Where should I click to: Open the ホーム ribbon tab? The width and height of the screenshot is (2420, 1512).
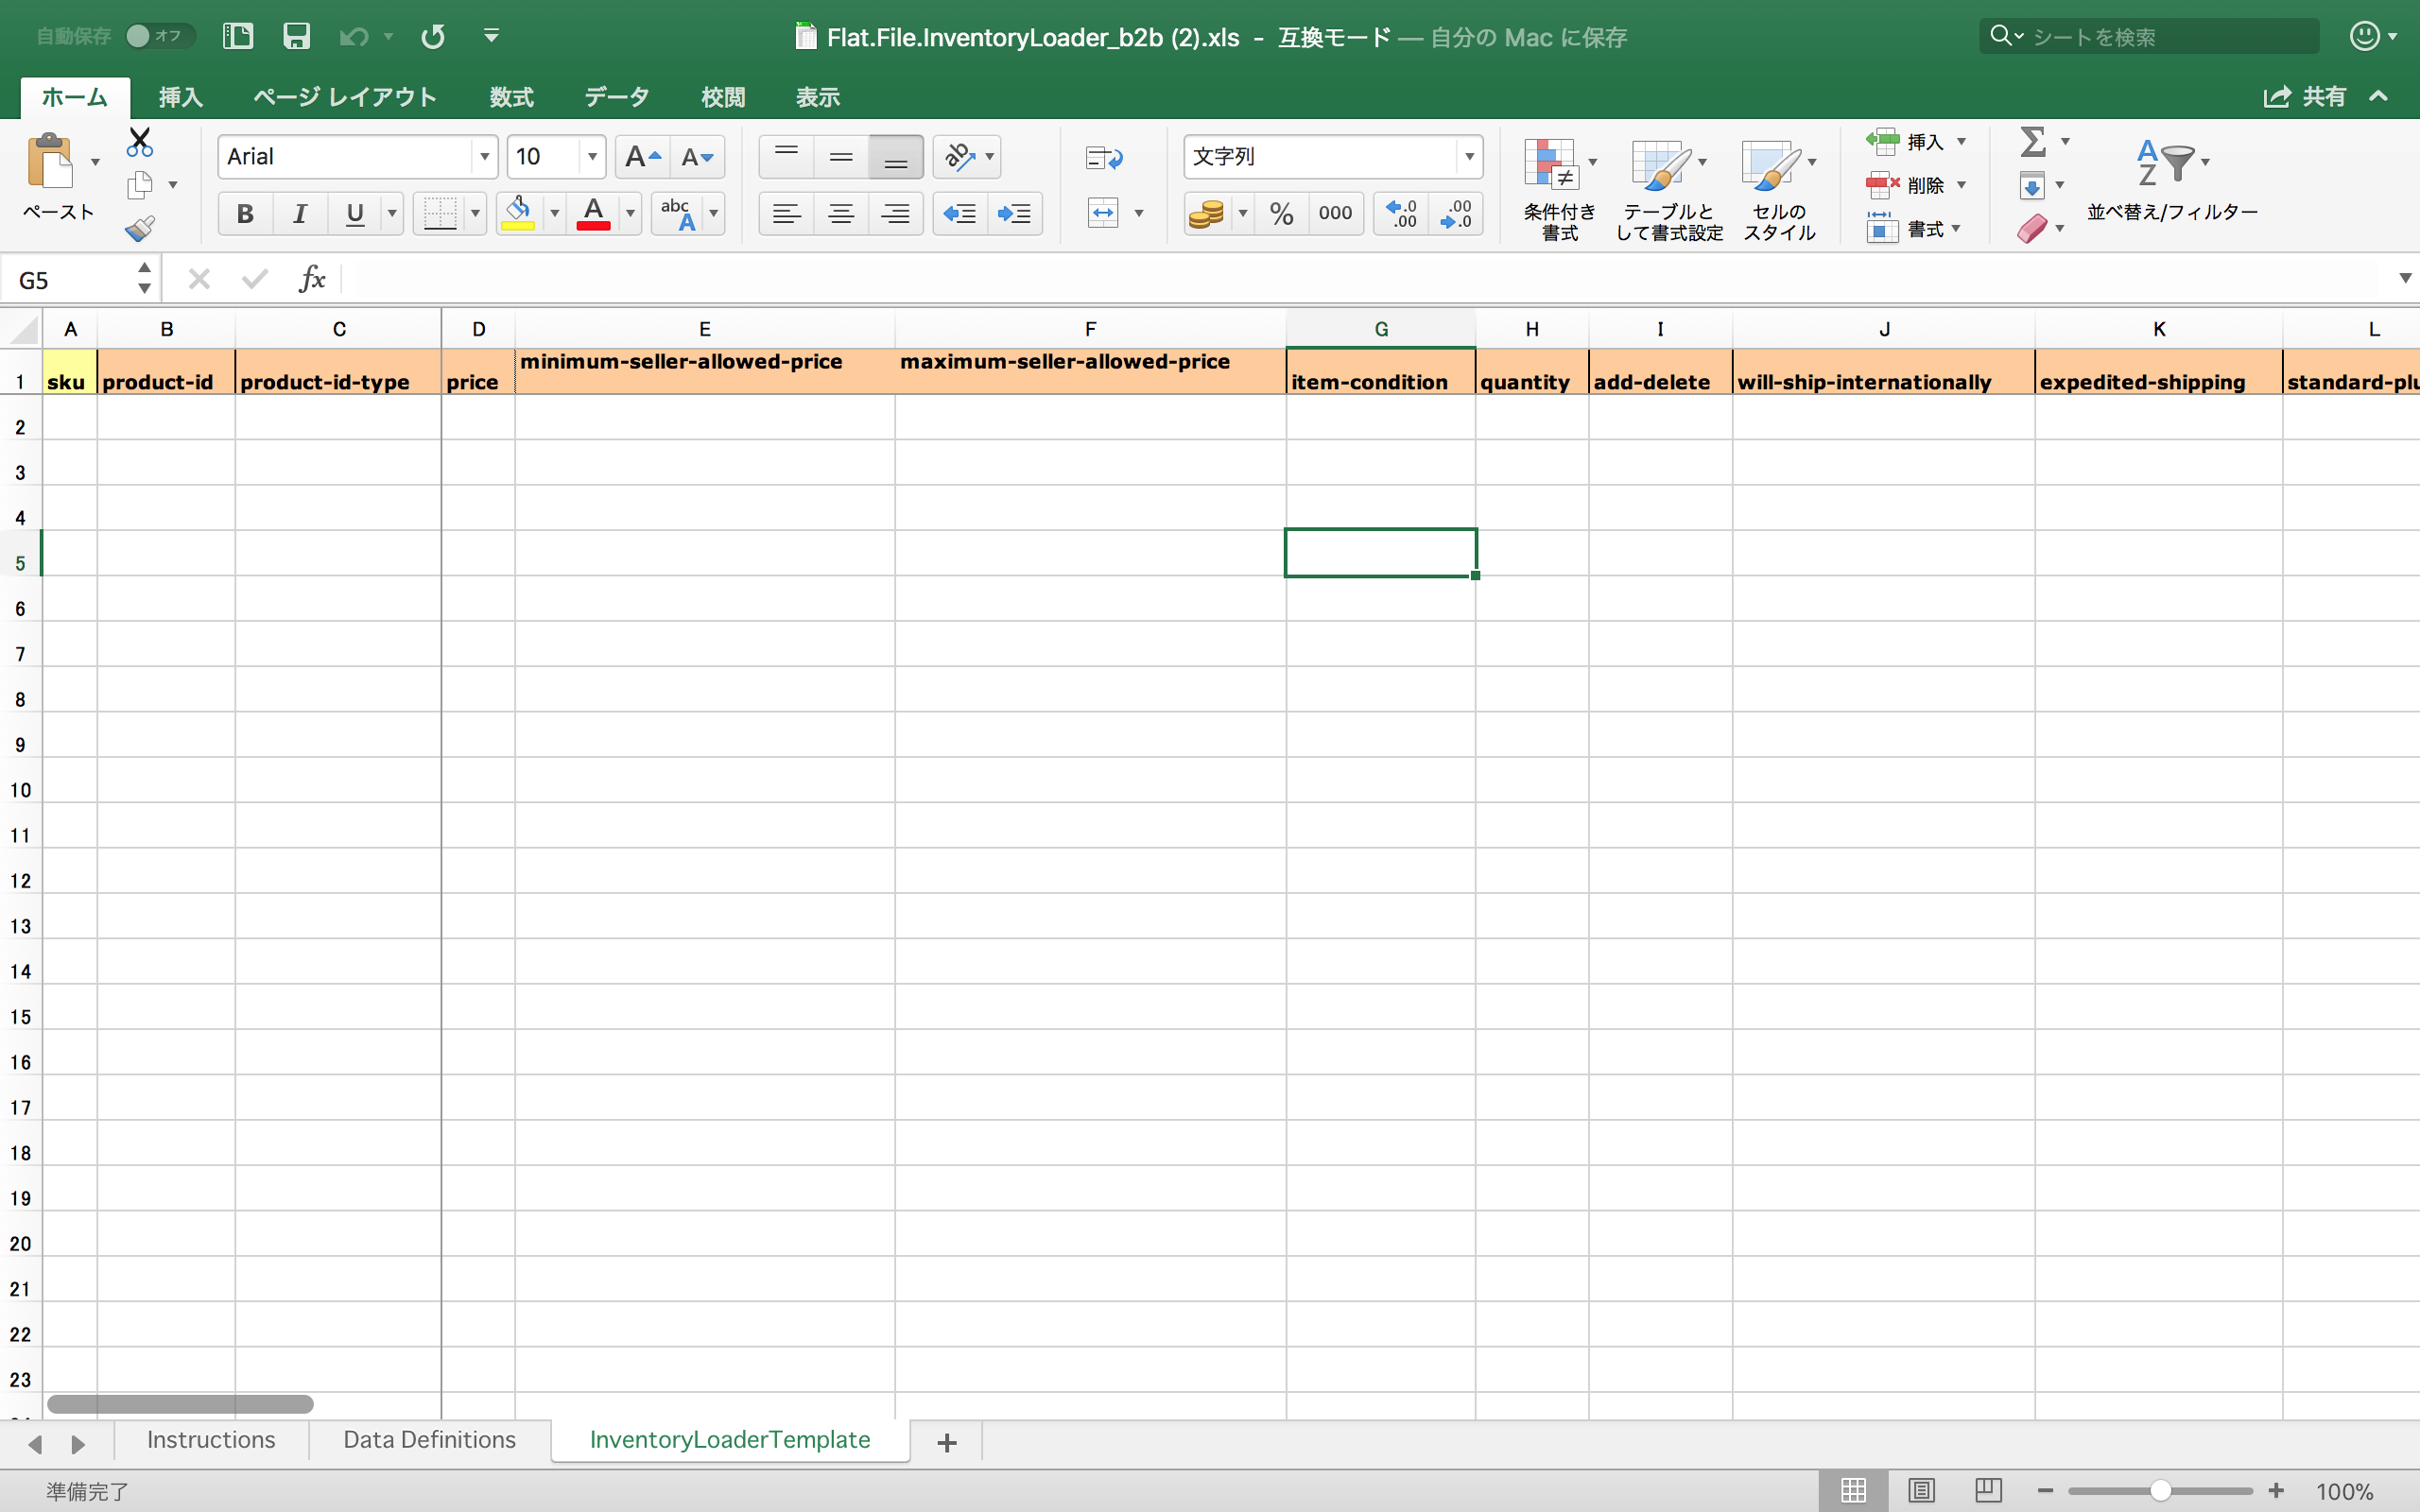click(x=75, y=97)
